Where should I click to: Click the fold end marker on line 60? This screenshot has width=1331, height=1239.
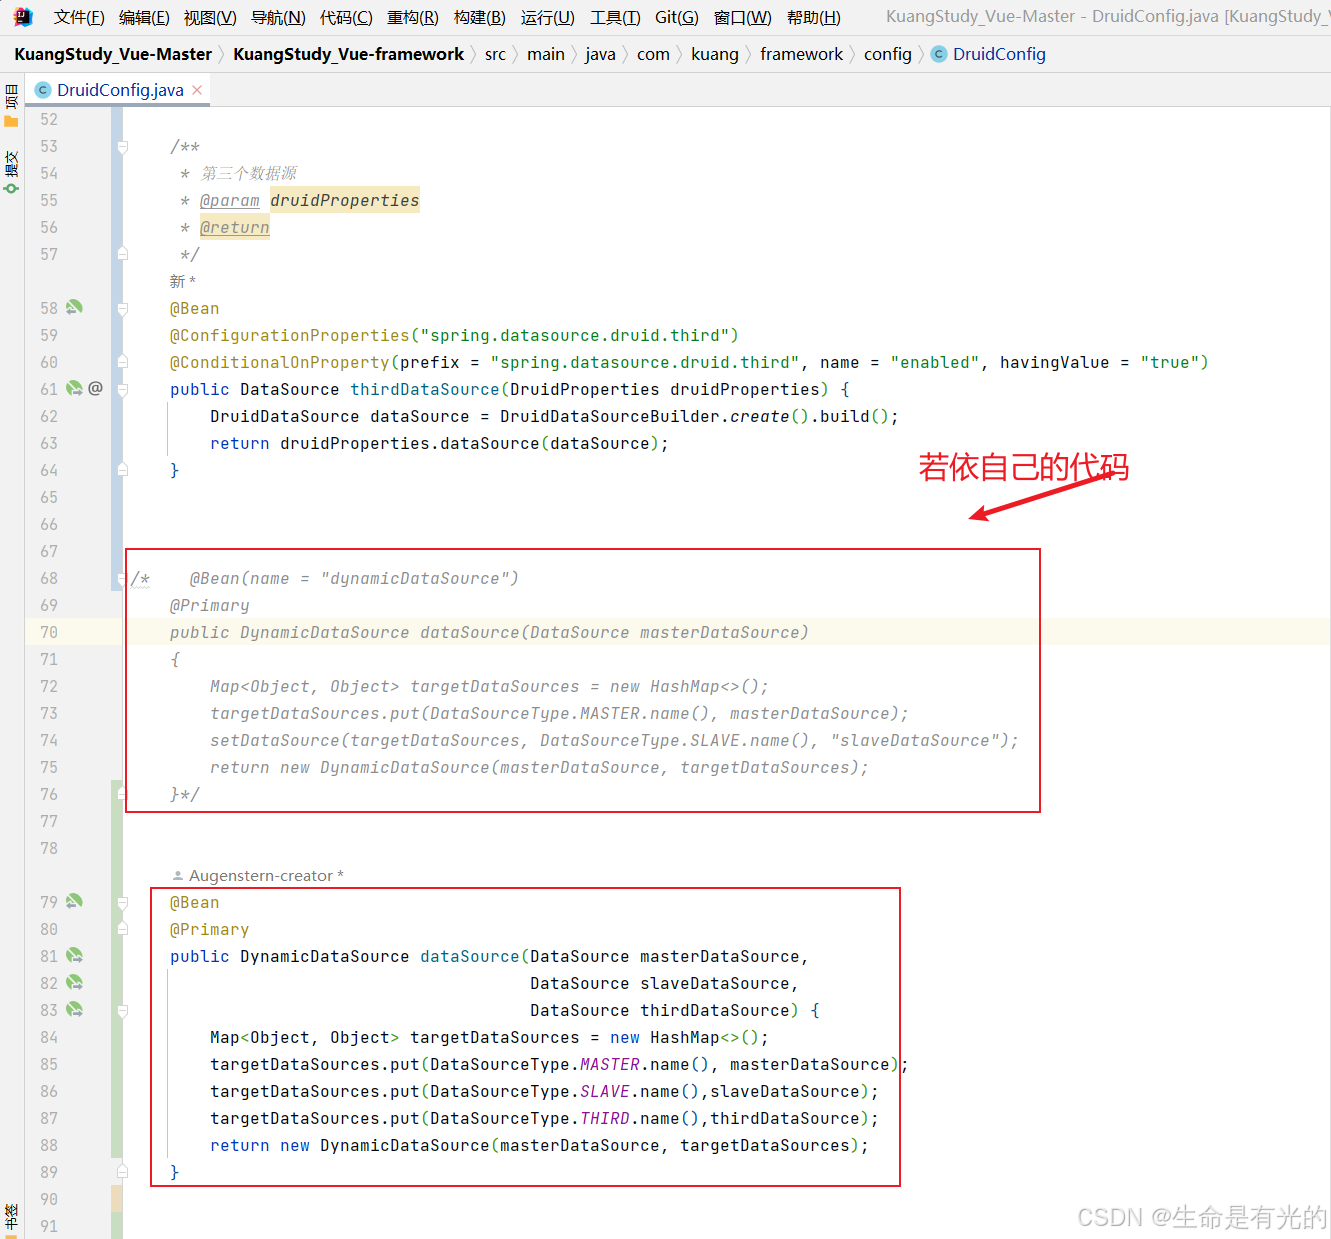tap(122, 362)
